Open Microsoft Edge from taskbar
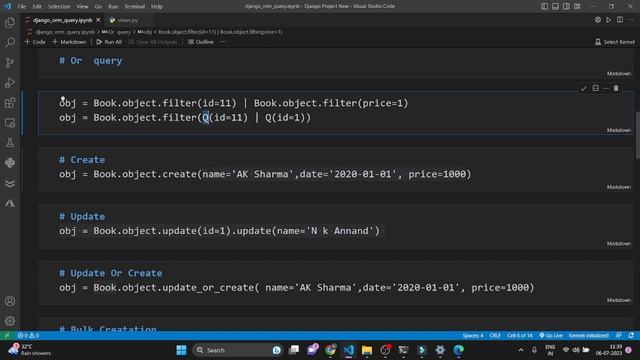Image resolution: width=640 pixels, height=360 pixels. coord(459,350)
